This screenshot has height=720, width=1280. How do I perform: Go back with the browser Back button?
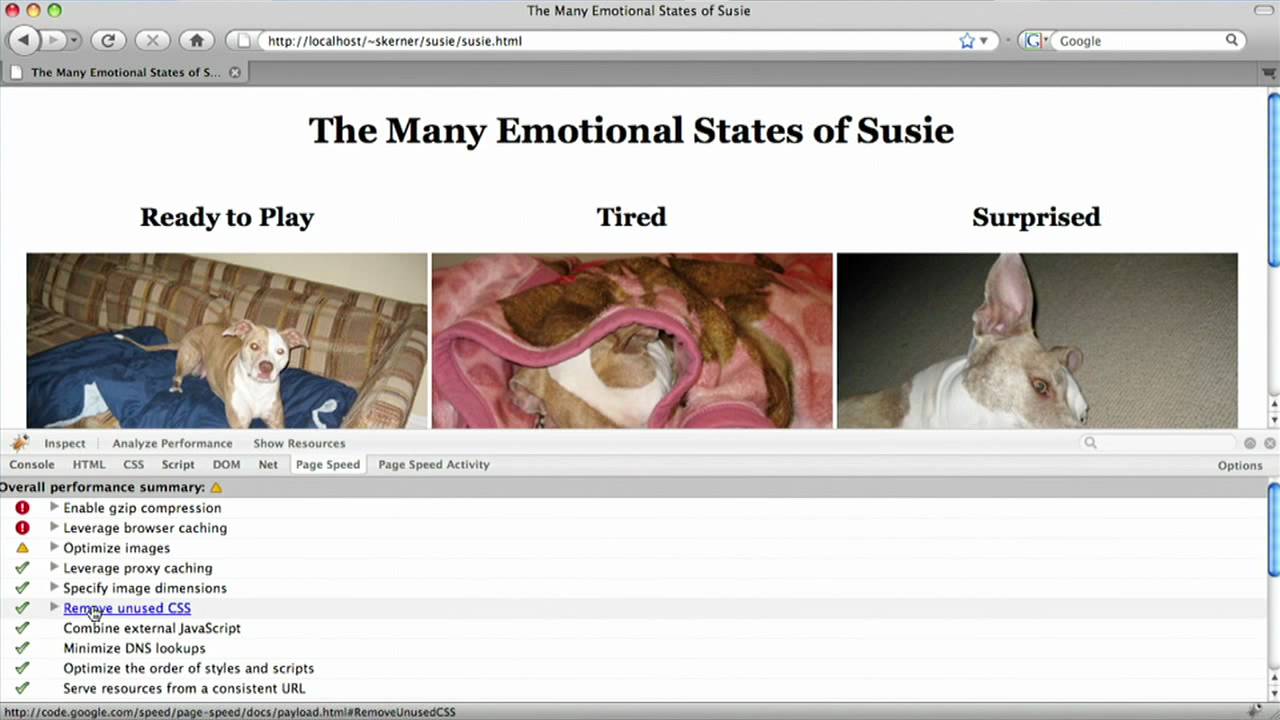[x=24, y=40]
